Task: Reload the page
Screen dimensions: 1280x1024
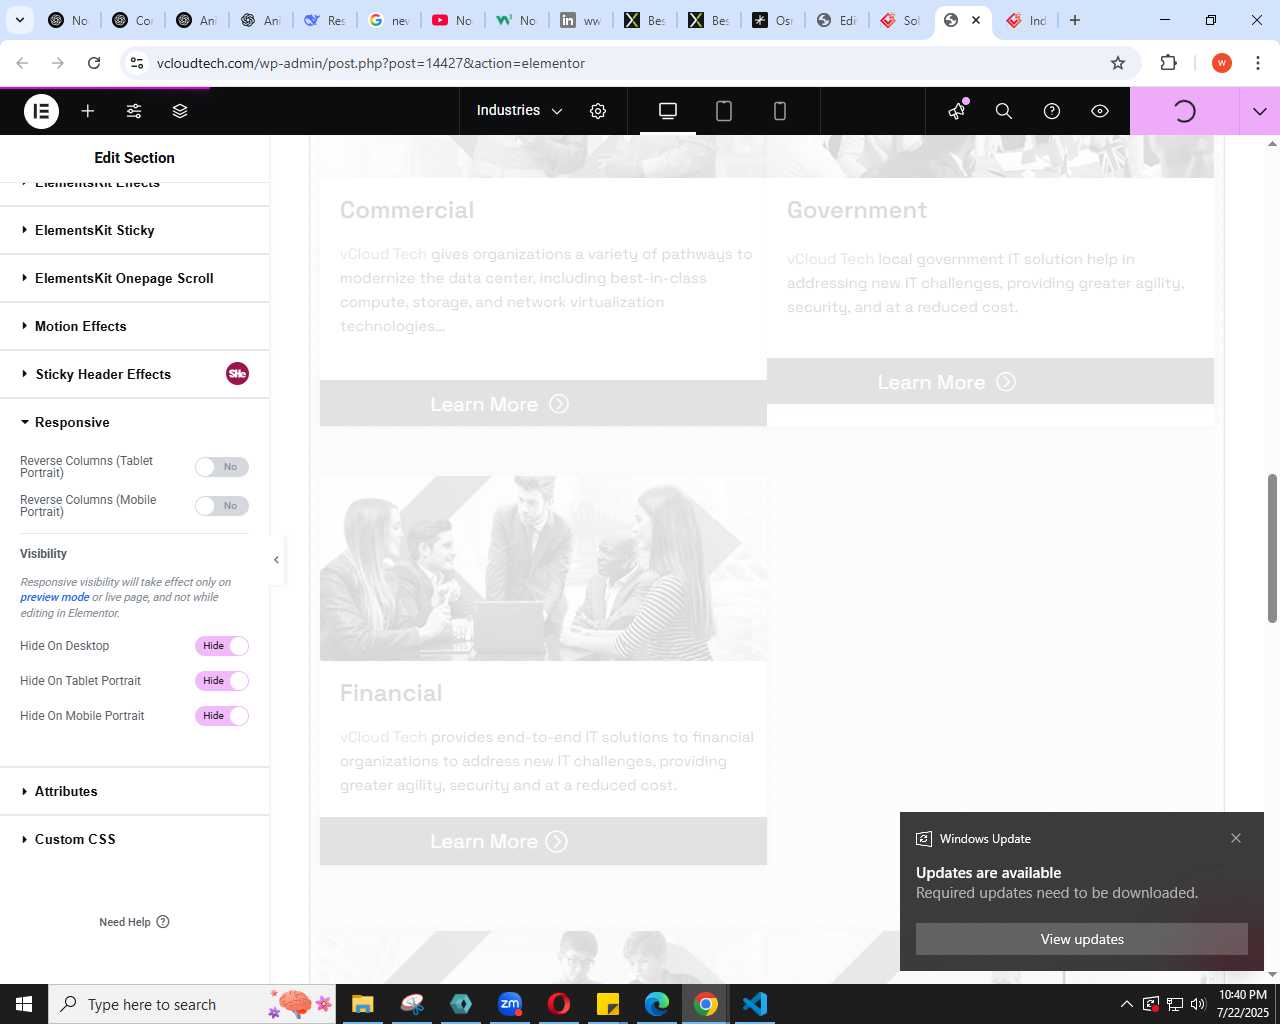Action: point(94,63)
